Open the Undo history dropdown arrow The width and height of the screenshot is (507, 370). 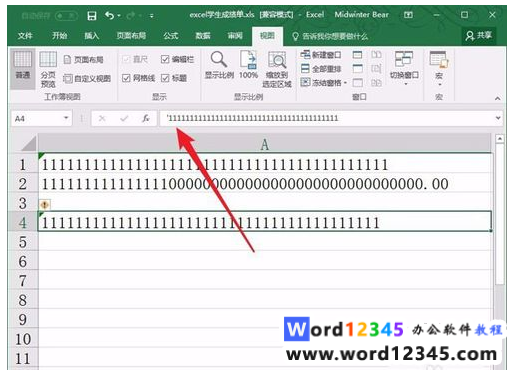coord(119,16)
